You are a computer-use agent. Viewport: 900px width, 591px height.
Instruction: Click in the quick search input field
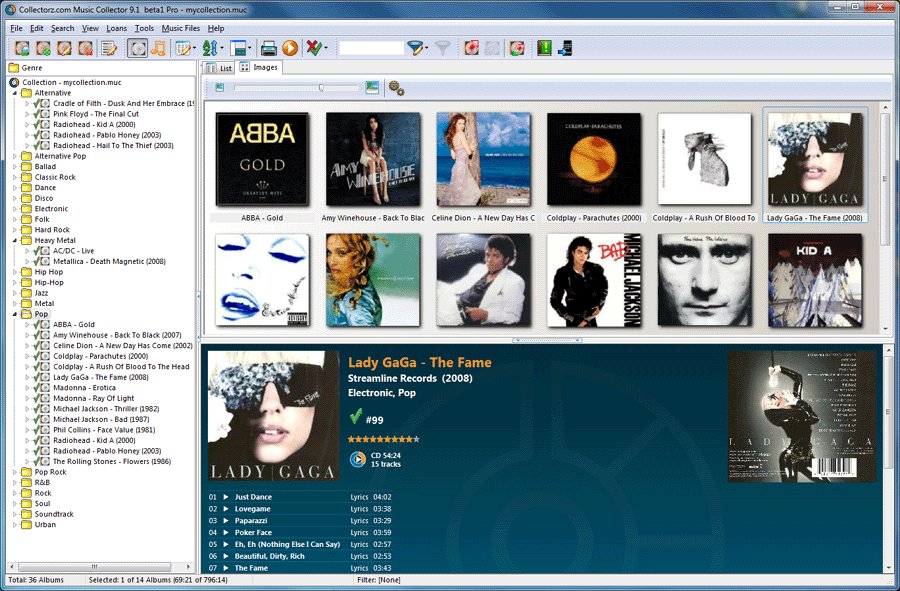(371, 48)
